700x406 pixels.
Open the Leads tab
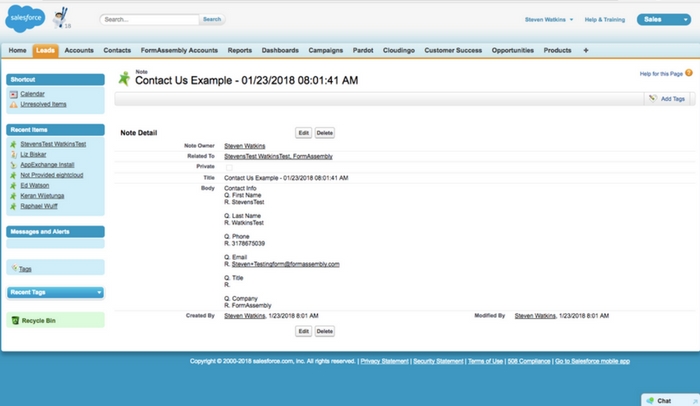(x=46, y=50)
